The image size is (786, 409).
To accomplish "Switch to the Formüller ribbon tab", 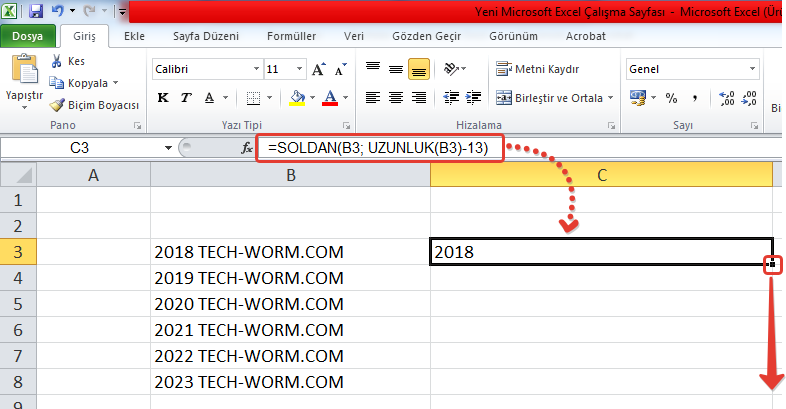I will coord(292,36).
